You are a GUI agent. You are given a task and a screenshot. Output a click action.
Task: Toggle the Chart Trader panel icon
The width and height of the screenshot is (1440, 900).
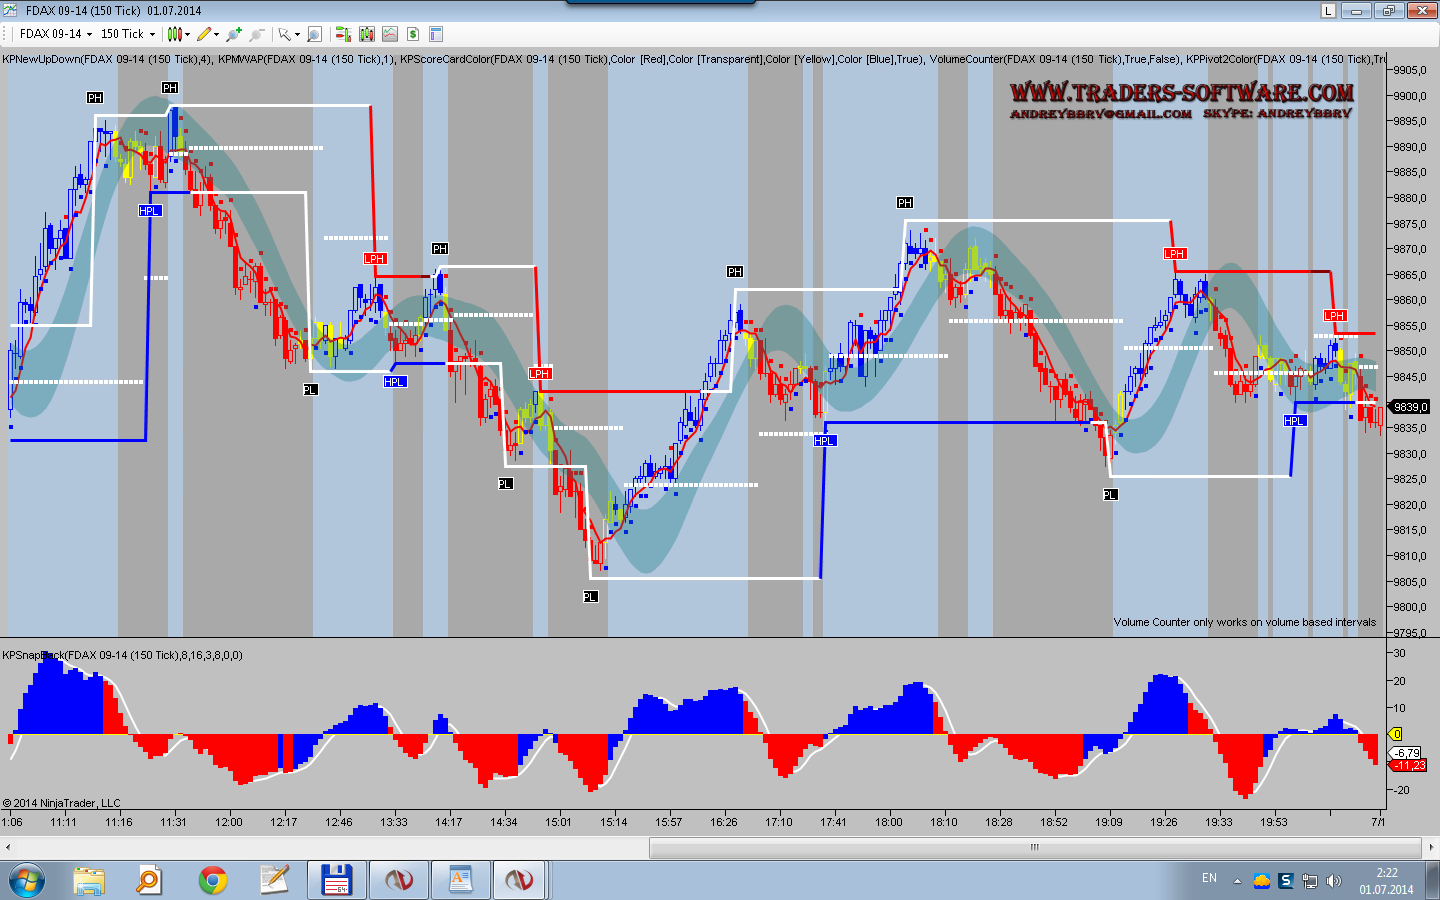pyautogui.click(x=343, y=34)
